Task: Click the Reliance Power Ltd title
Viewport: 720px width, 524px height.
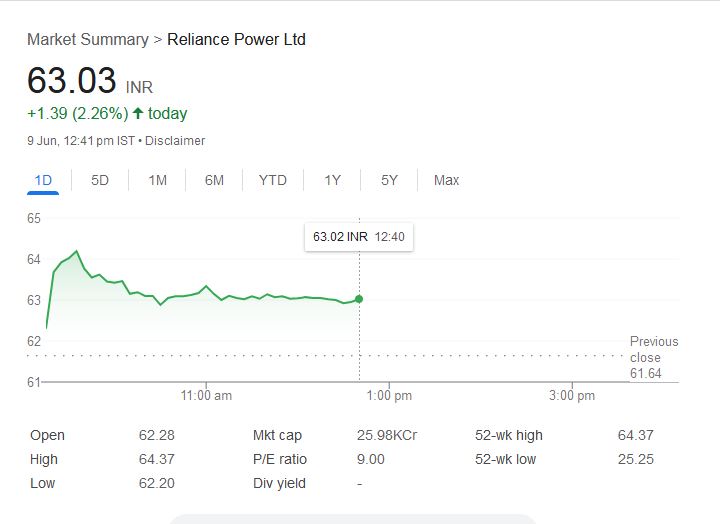Action: coord(236,40)
